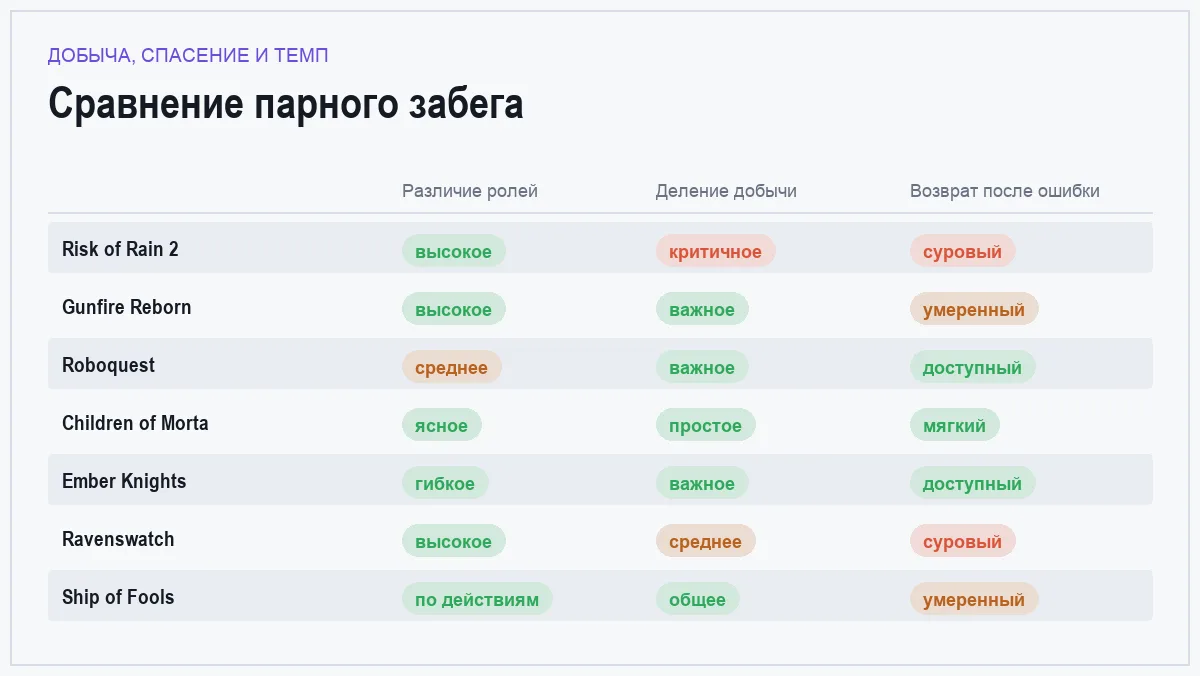The height and width of the screenshot is (676, 1200).
Task: Select the "Возврат после ошибки" column header
Action: tap(1005, 191)
